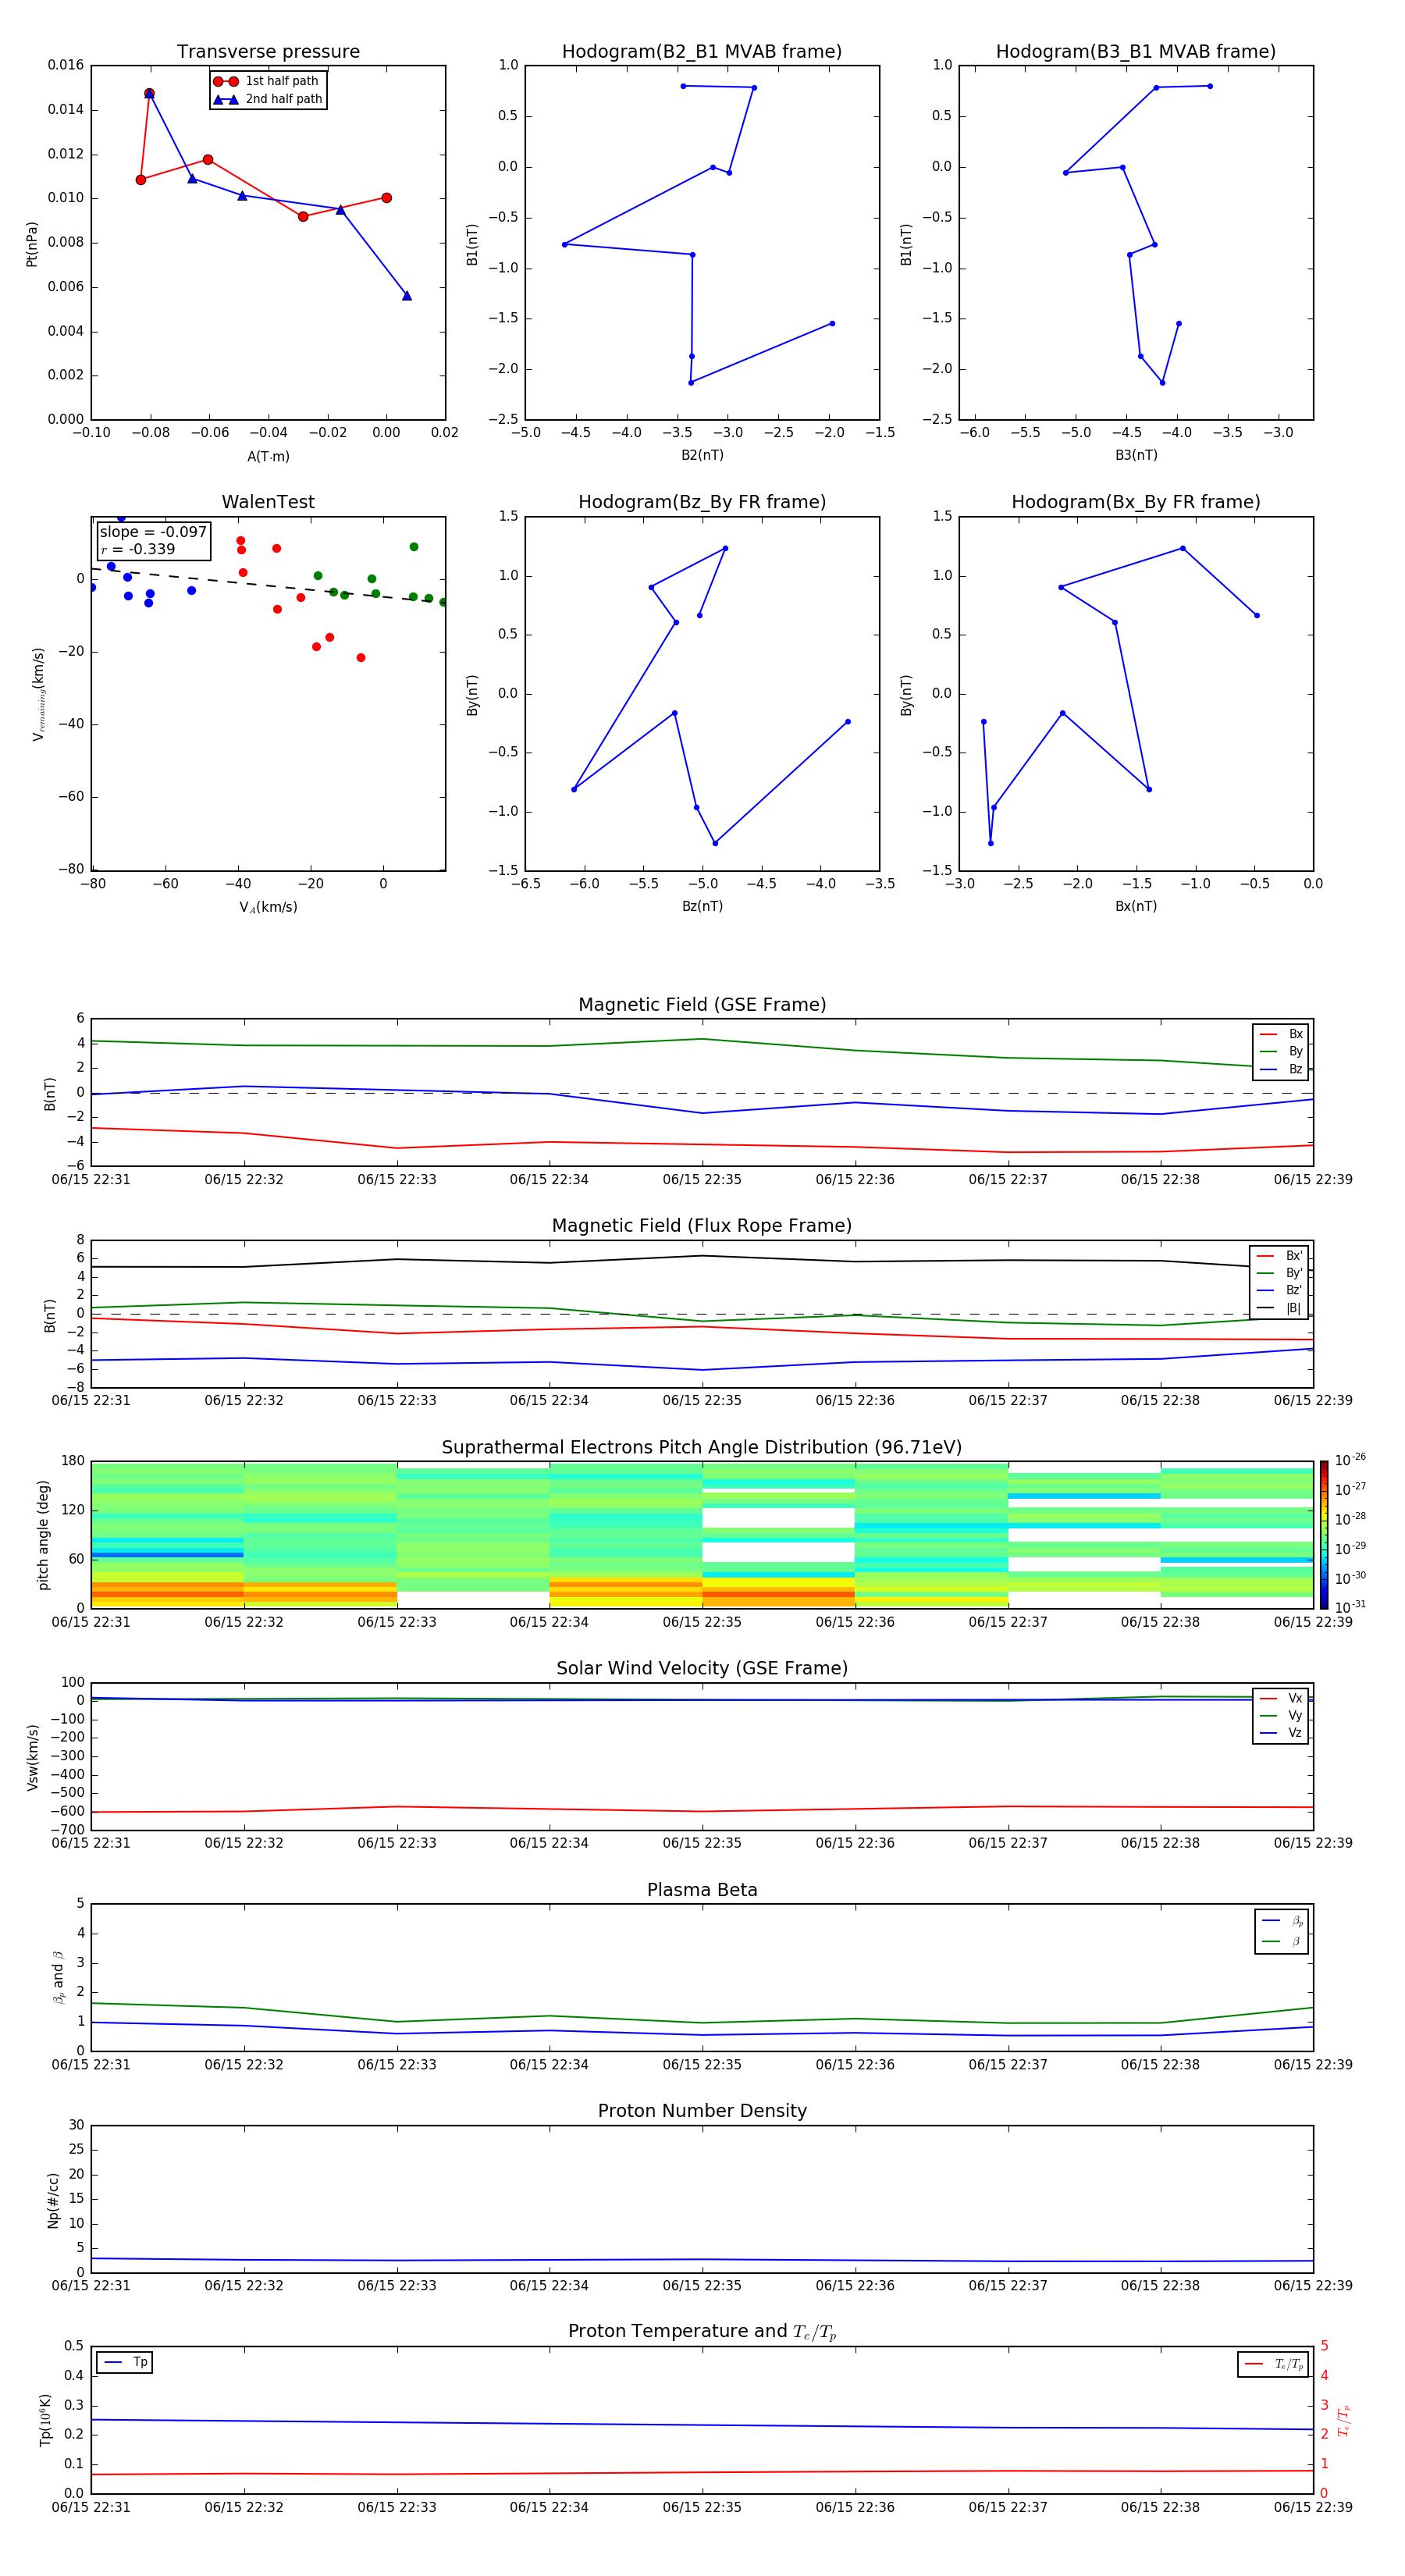Viewport: 1405px width, 2576px height.
Task: Click the "B3(nT)" x-axis label
Action: [1136, 455]
